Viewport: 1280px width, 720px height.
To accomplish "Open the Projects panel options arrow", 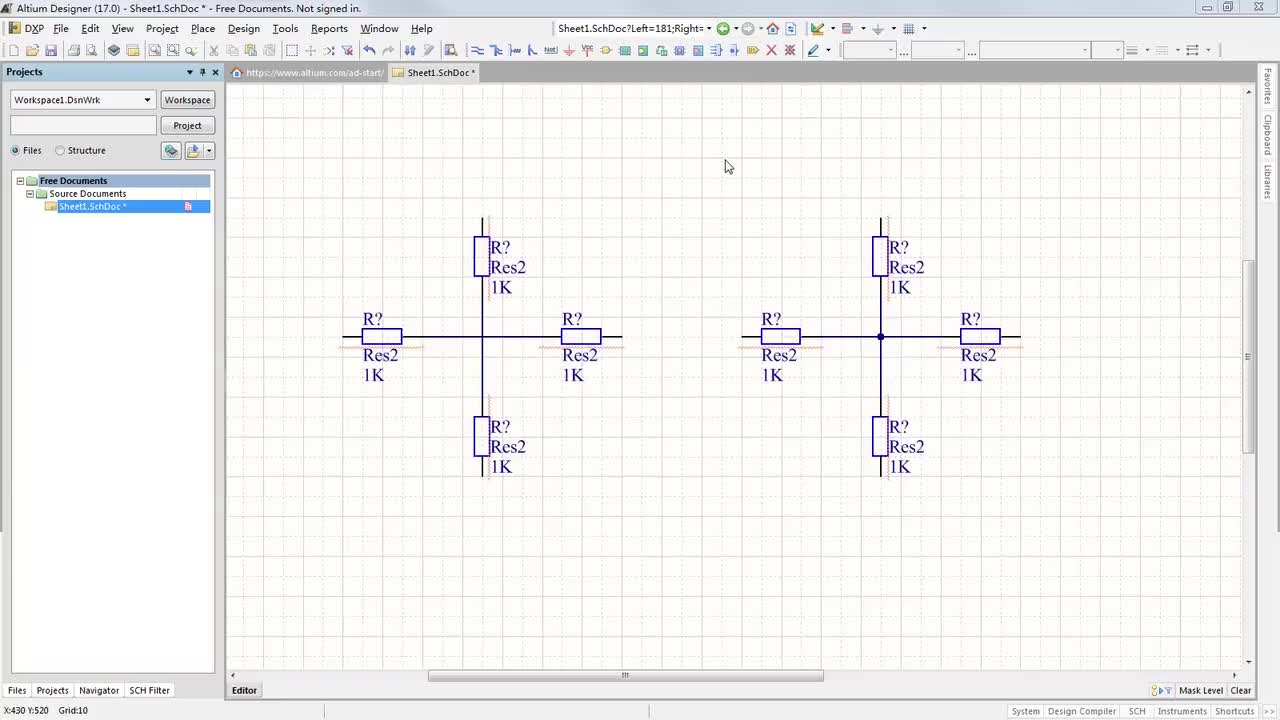I will point(189,72).
